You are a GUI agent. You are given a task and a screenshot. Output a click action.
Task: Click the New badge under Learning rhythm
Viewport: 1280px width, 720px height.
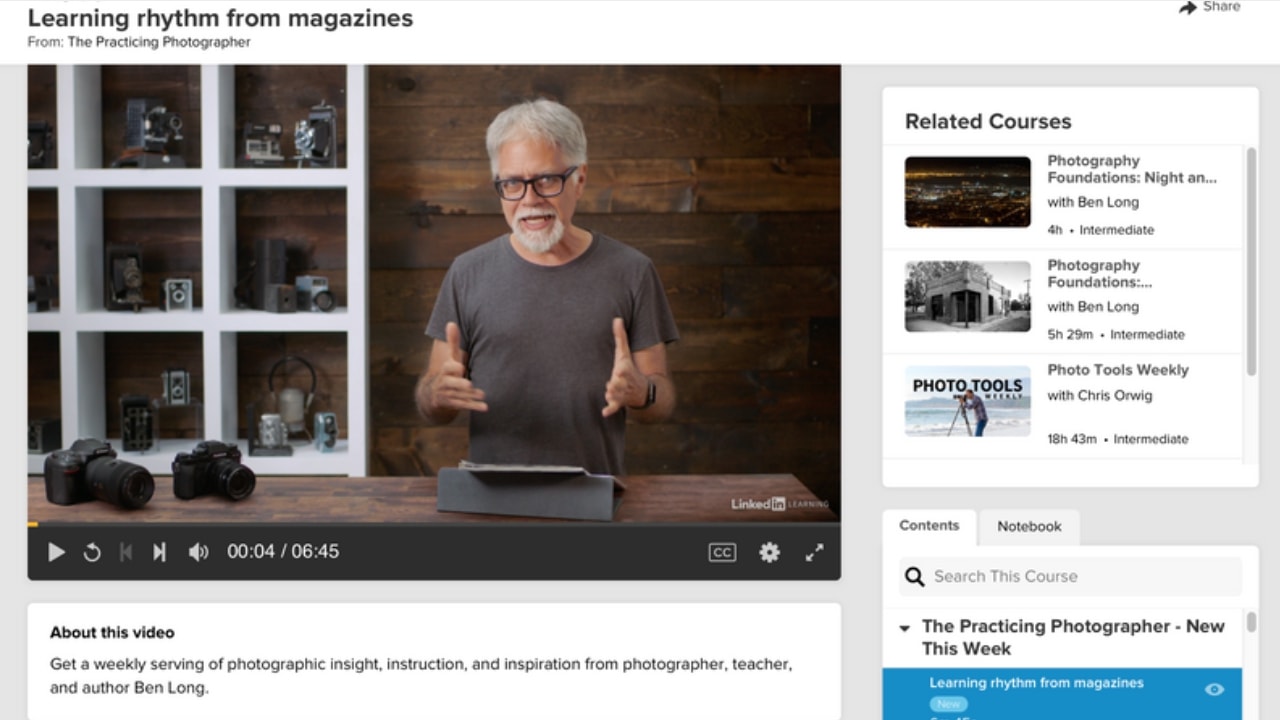pos(949,705)
